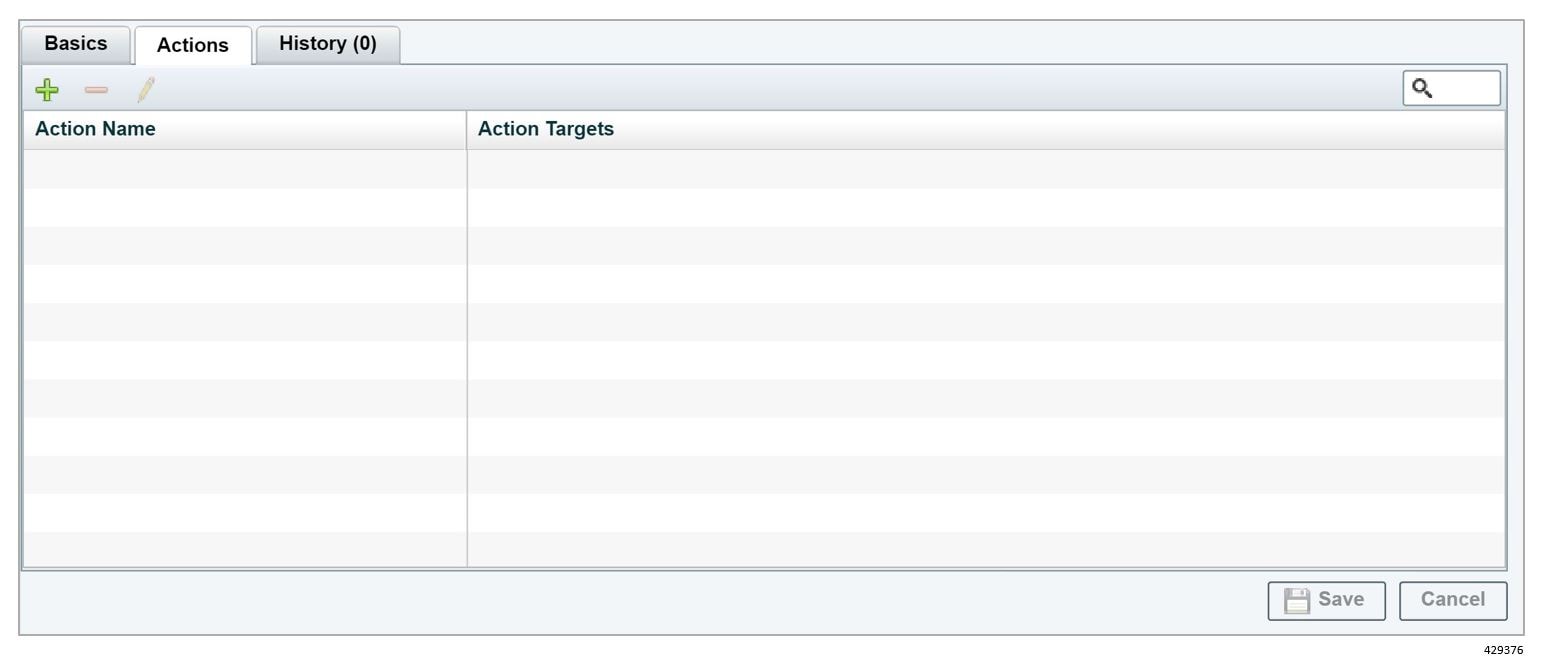This screenshot has height=669, width=1544.
Task: Click the floppy disk icon on Save
Action: [x=1296, y=600]
